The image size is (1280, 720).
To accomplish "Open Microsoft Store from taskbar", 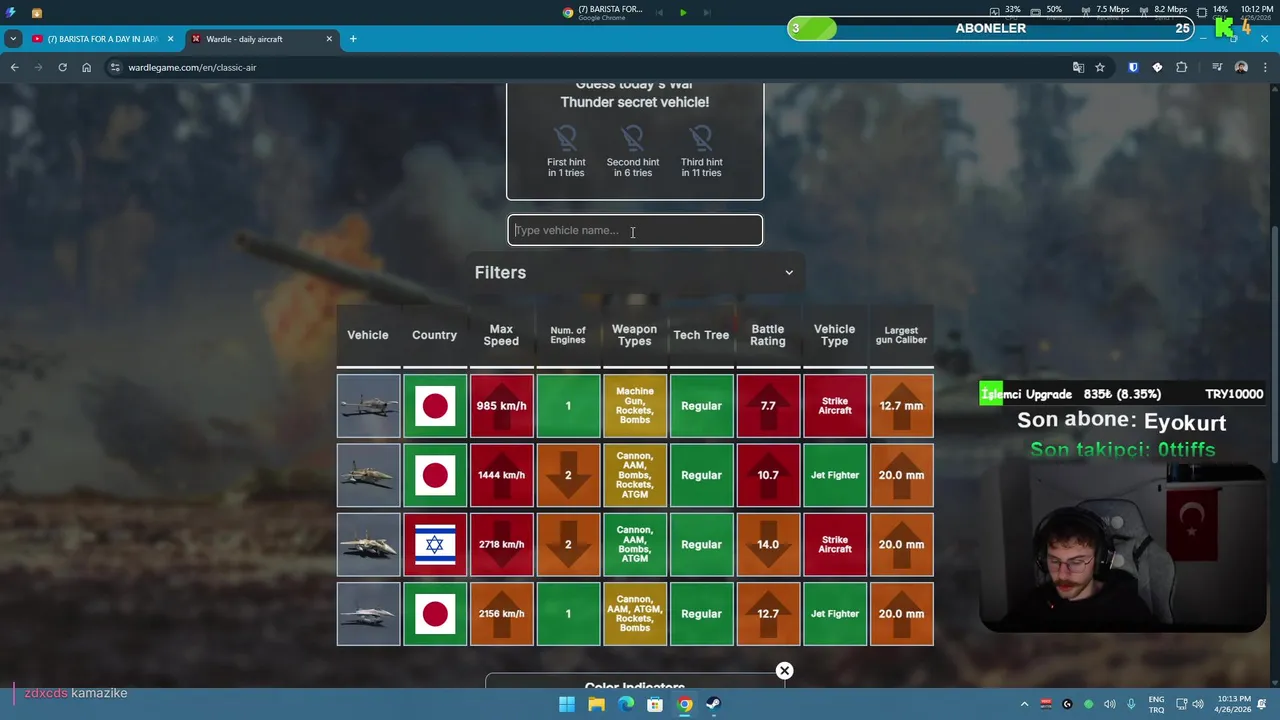I will coord(655,704).
